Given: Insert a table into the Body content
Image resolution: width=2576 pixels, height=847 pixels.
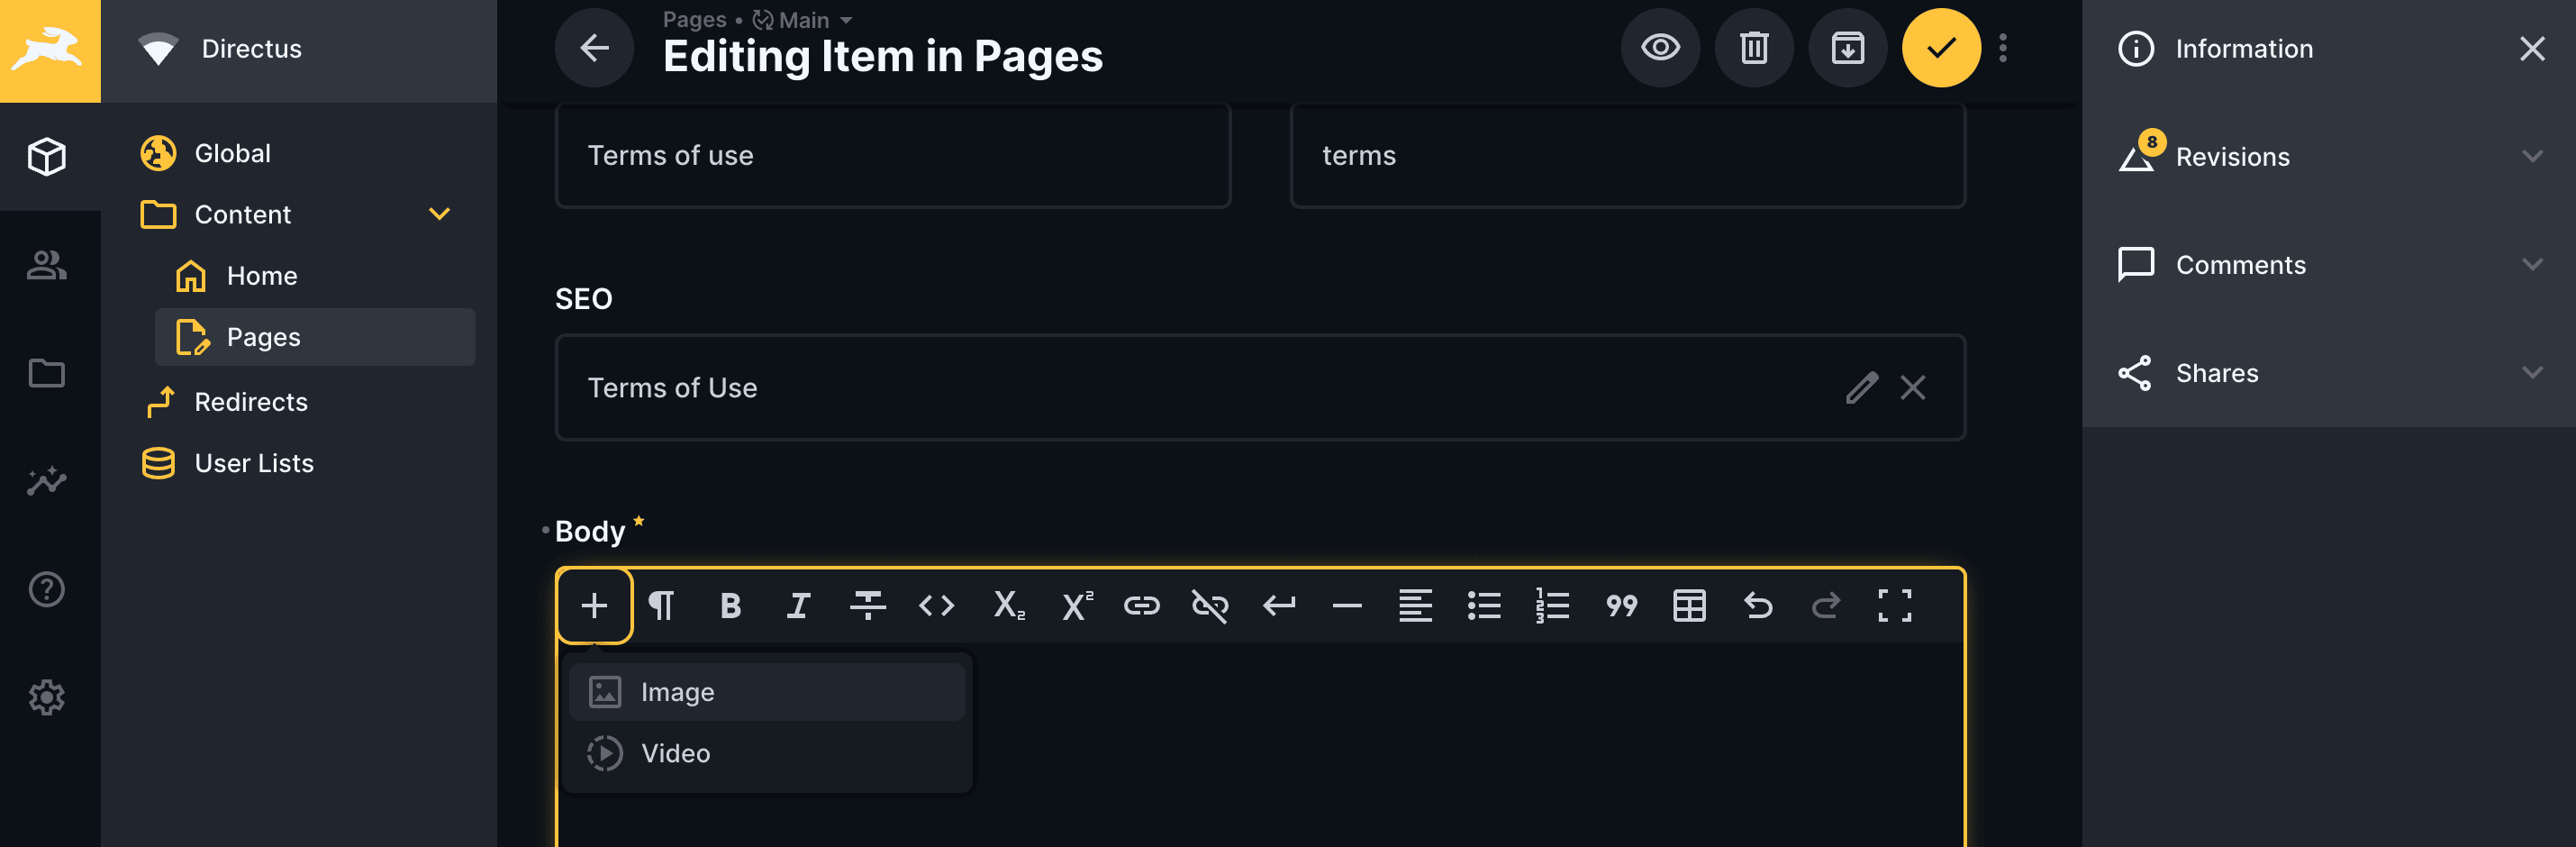Looking at the screenshot, I should [1690, 605].
